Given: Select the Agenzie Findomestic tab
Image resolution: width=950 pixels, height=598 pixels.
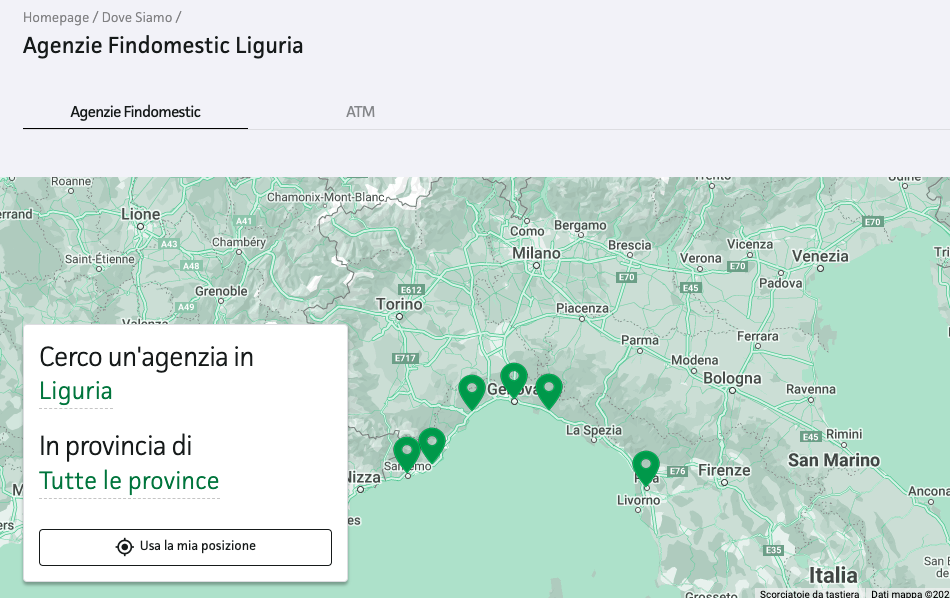Looking at the screenshot, I should coord(134,112).
